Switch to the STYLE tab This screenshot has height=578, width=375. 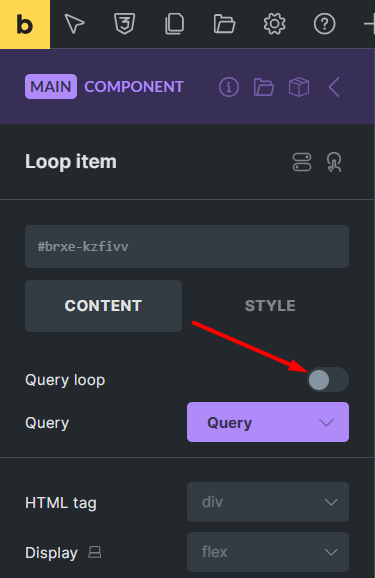[x=270, y=306]
